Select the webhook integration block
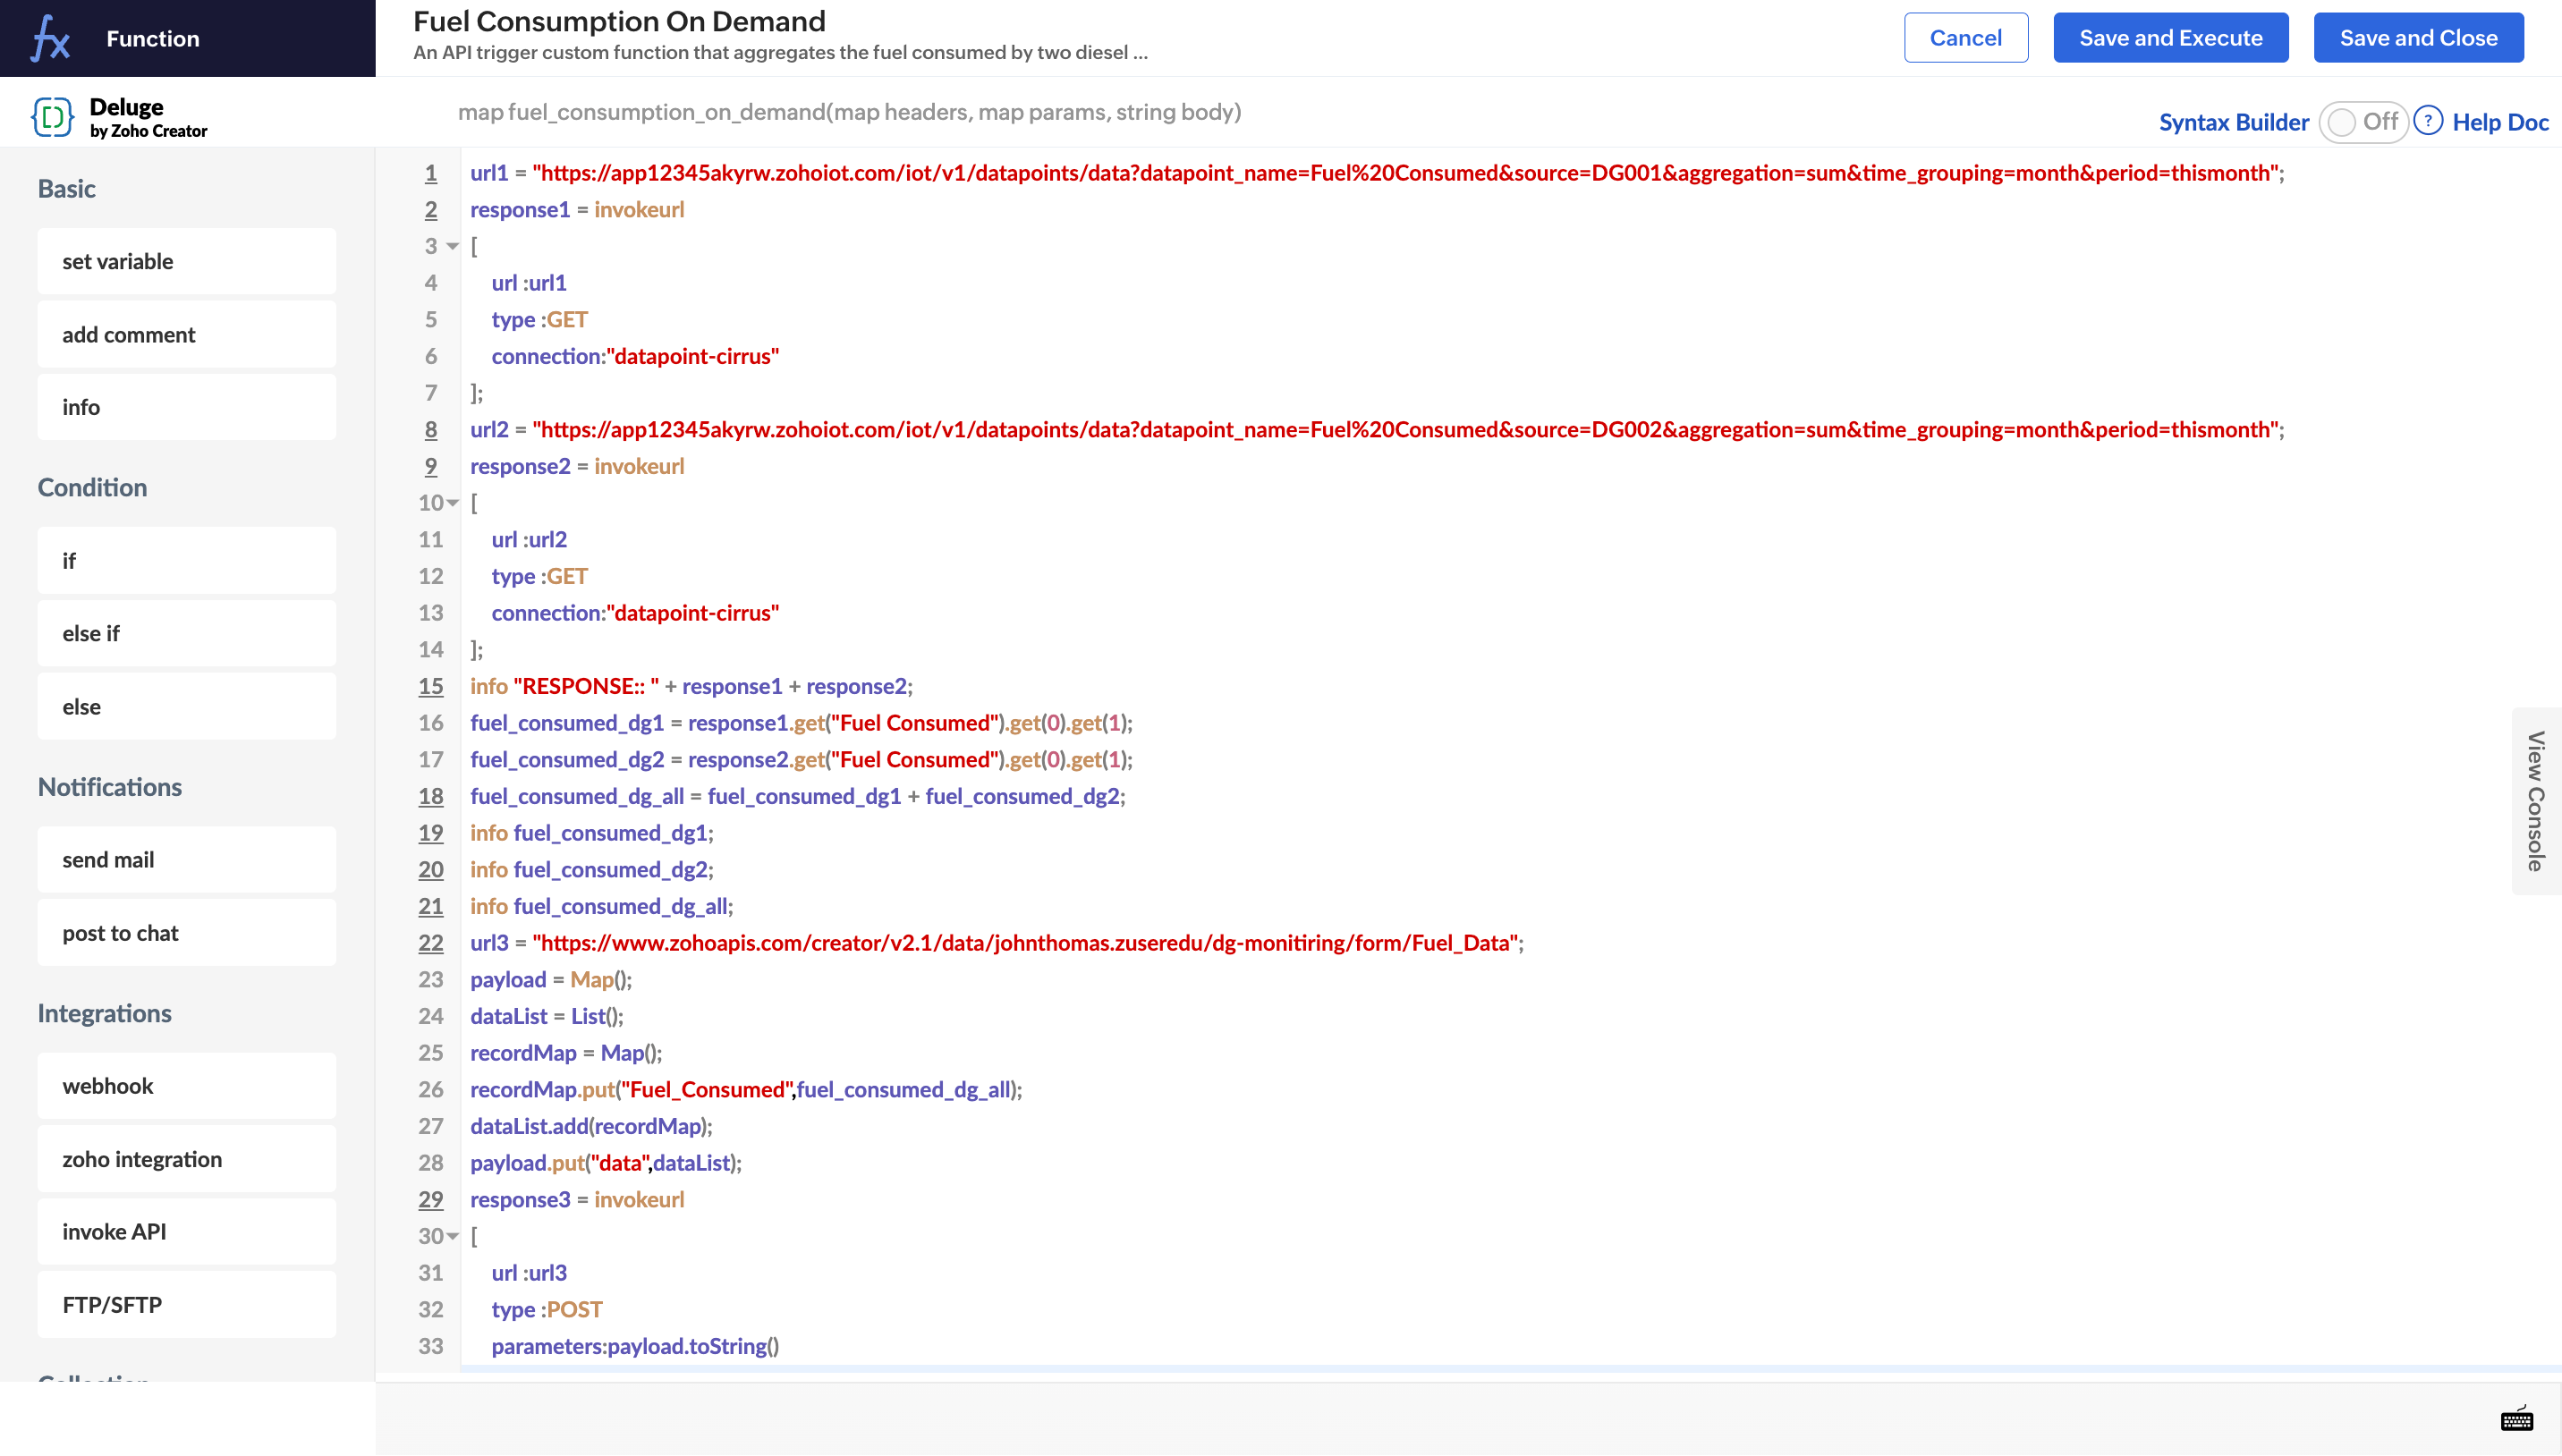The height and width of the screenshot is (1456, 2562). click(187, 1085)
